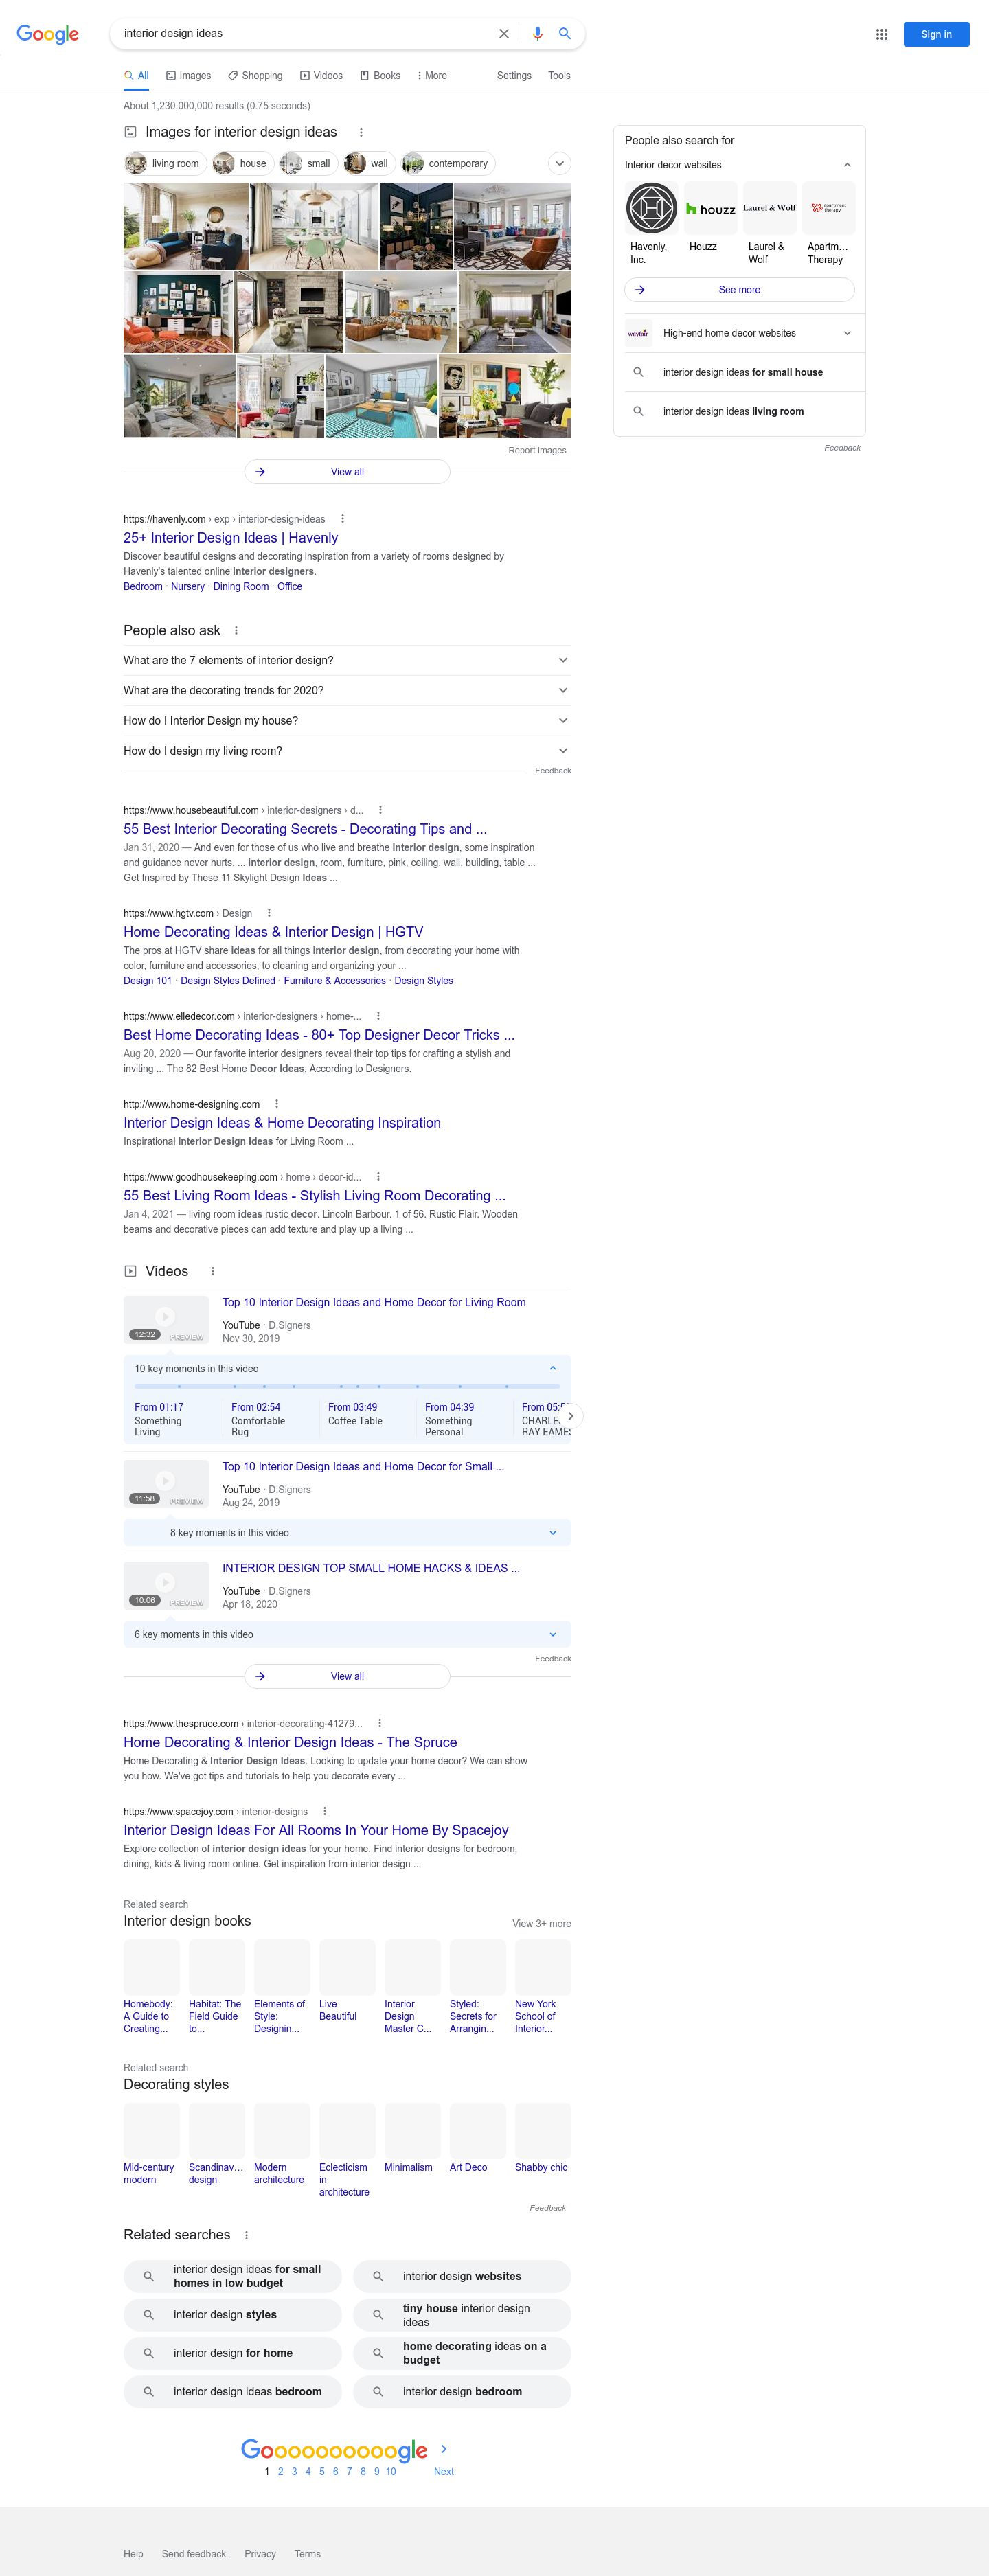The image size is (989, 2576).
Task: Filter images by 'contemporary' chip
Action: point(447,163)
